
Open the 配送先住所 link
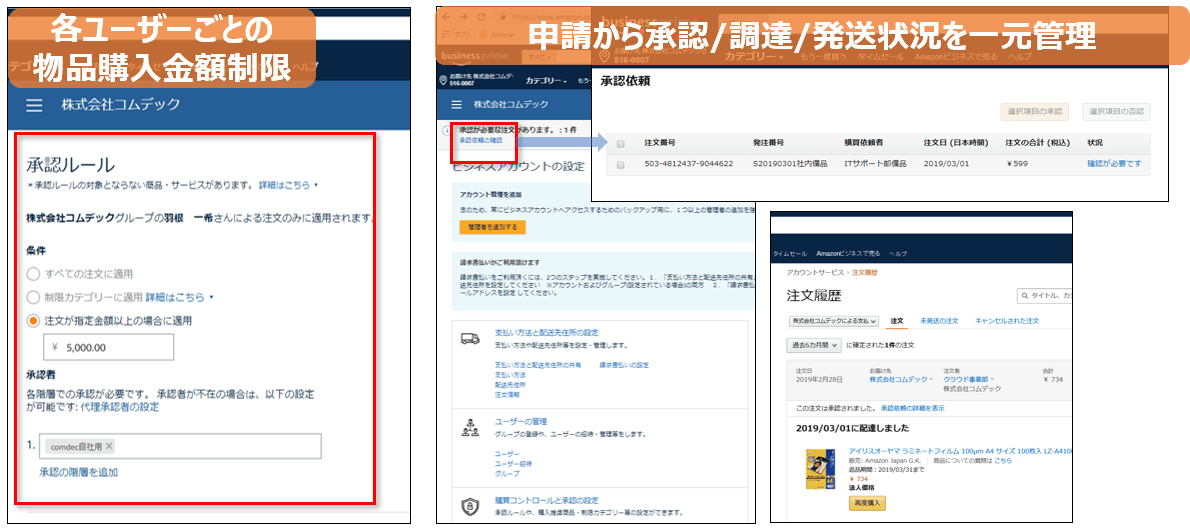coord(510,385)
